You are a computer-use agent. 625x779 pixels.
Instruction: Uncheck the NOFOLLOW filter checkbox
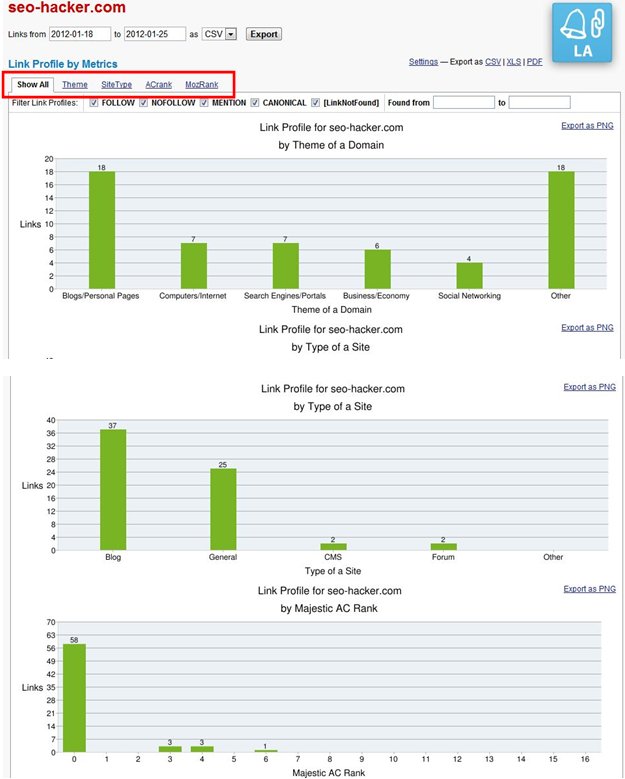(x=144, y=102)
